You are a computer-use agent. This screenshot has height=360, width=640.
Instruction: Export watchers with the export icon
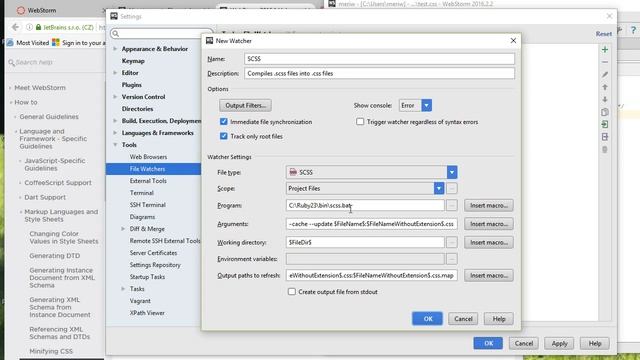tap(605, 137)
